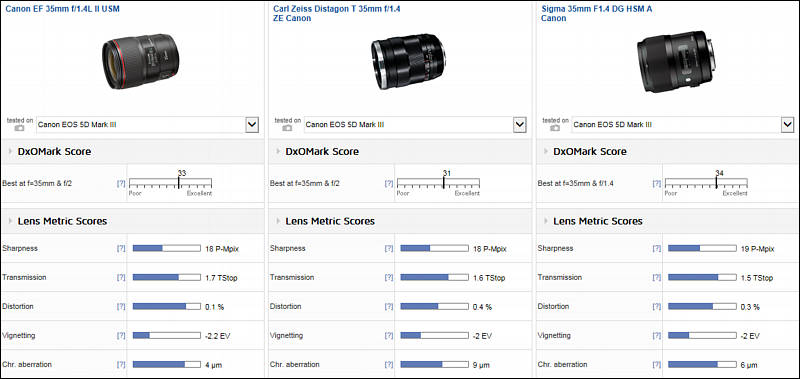This screenshot has height=379, width=800.
Task: Click the Sigma 35mm lens thumbnail
Action: (676, 62)
